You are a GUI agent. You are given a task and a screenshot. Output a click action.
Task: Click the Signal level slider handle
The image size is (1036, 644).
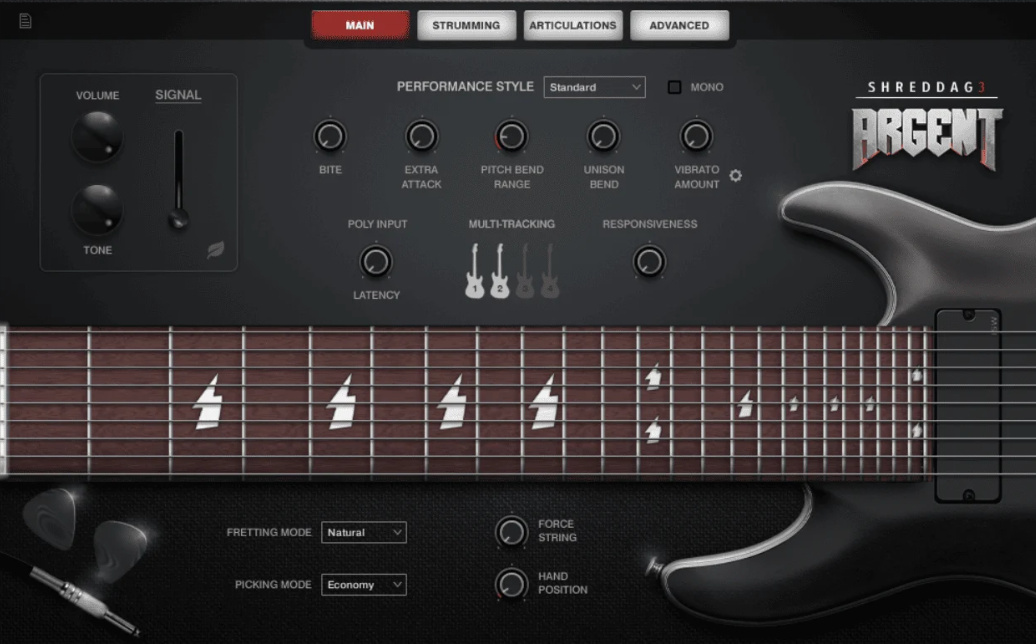178,219
